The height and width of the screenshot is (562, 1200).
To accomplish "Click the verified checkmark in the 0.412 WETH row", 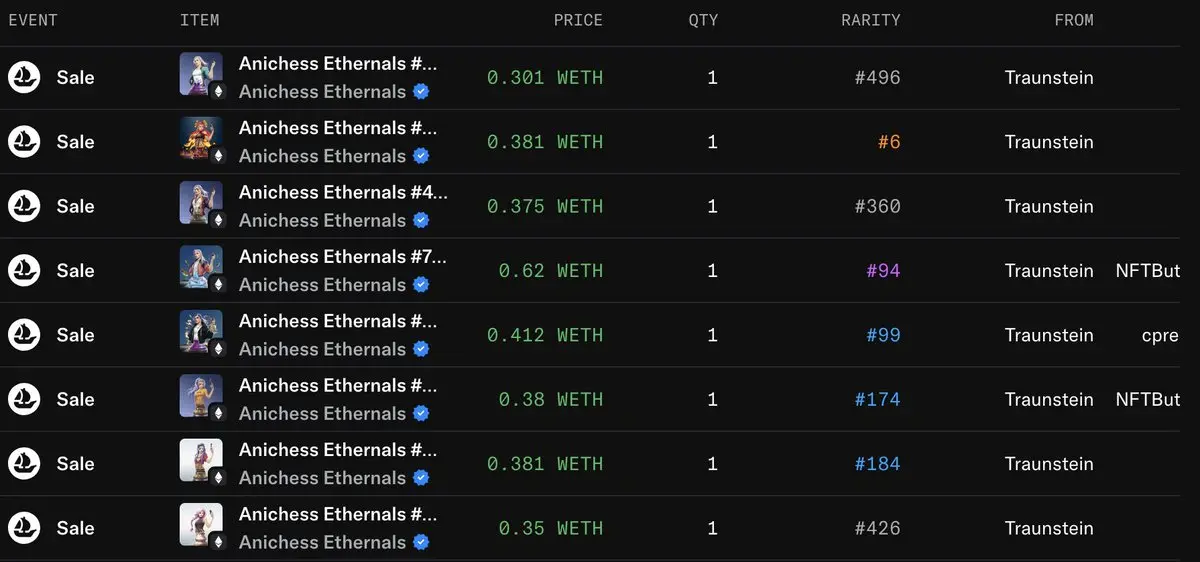I will (421, 349).
